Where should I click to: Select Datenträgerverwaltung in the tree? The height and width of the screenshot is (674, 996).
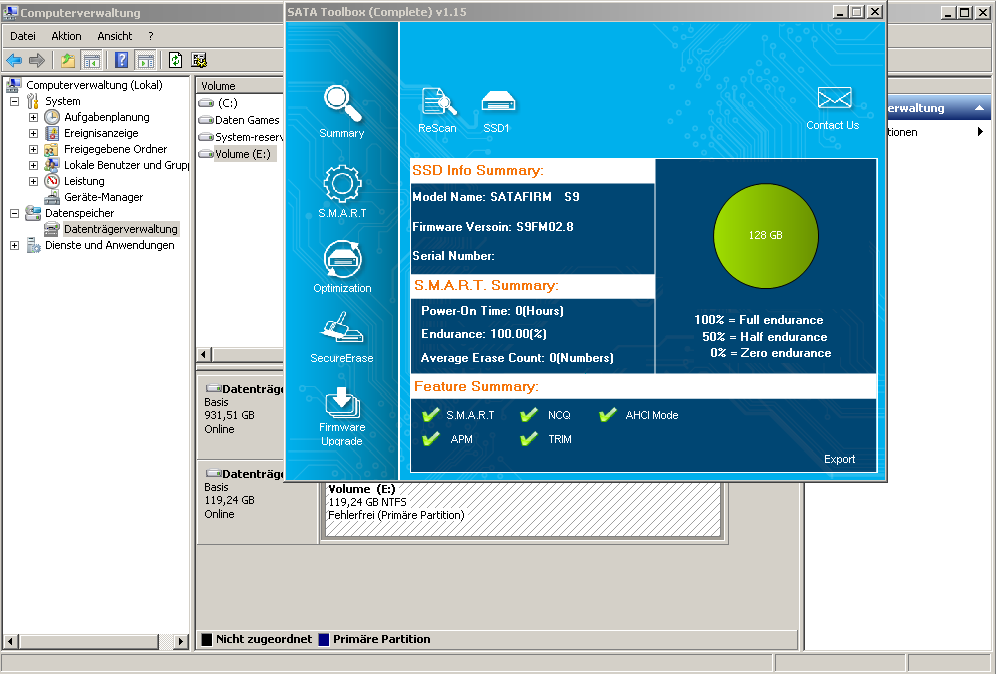point(121,229)
